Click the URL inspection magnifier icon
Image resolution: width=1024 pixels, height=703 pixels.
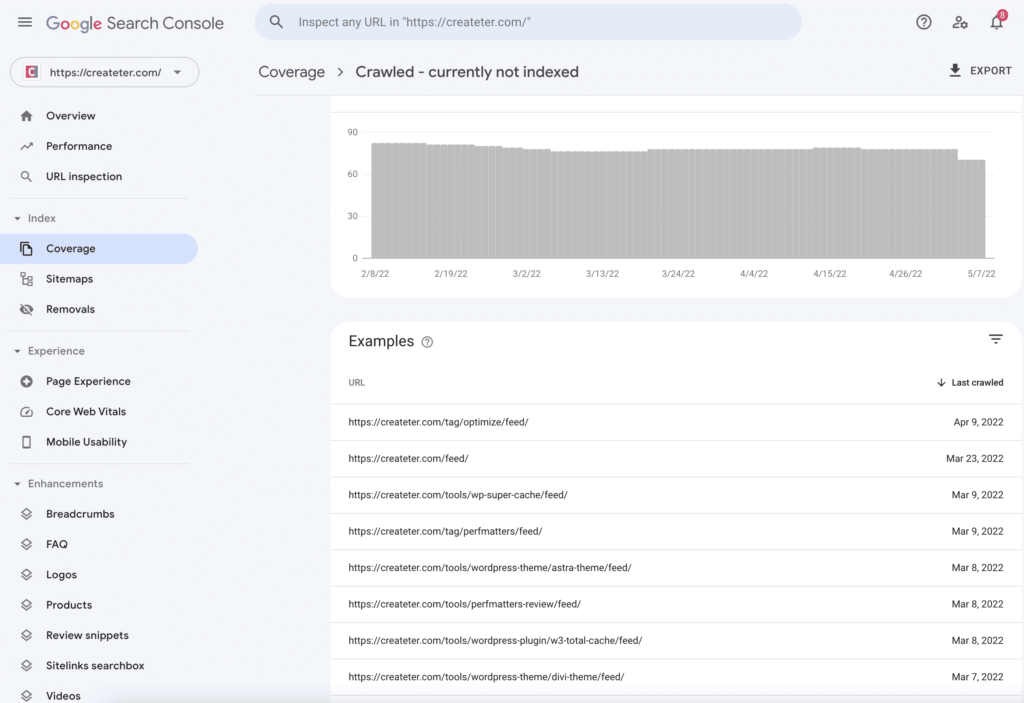(x=26, y=176)
